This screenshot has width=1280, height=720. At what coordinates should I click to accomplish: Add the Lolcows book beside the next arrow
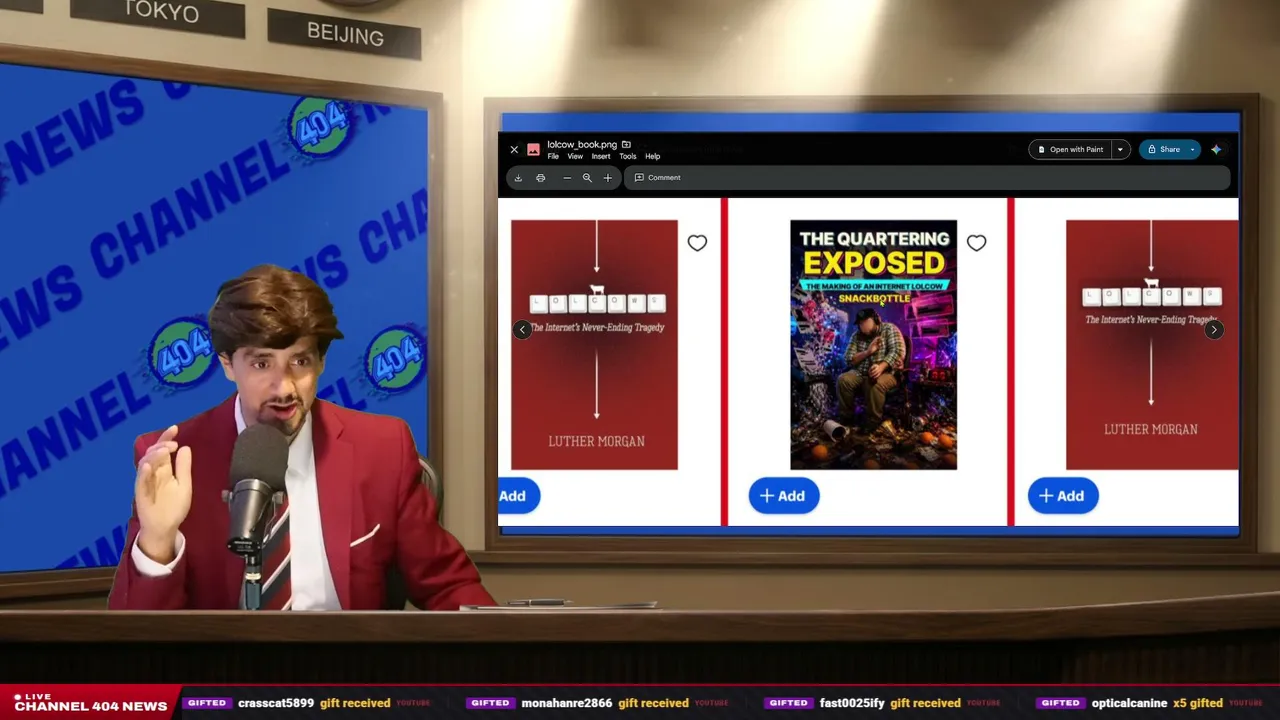1063,496
